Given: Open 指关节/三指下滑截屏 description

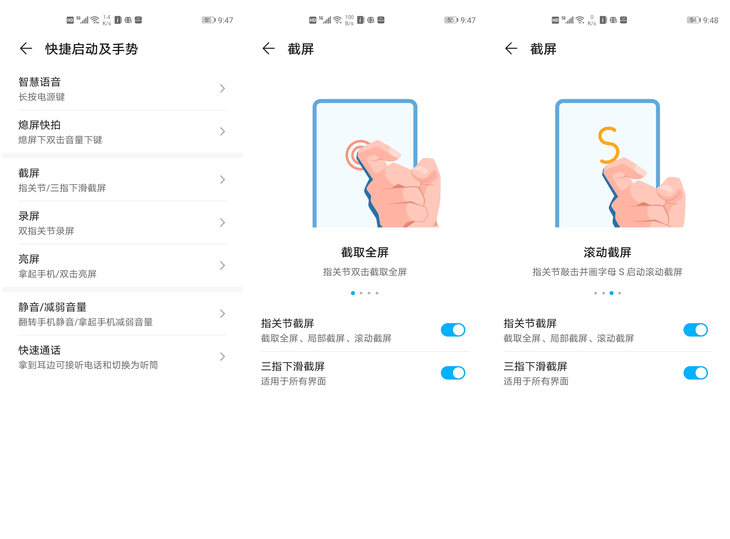Looking at the screenshot, I should [62, 188].
